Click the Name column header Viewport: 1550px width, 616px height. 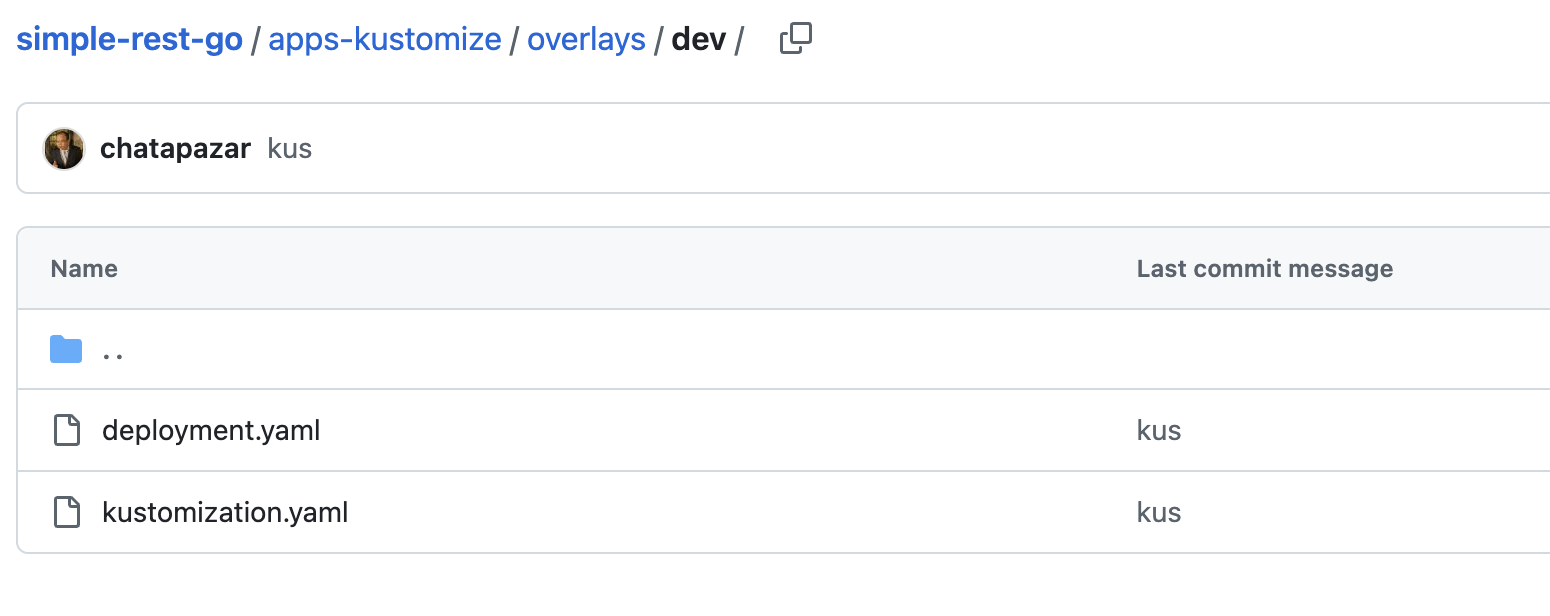(x=84, y=269)
